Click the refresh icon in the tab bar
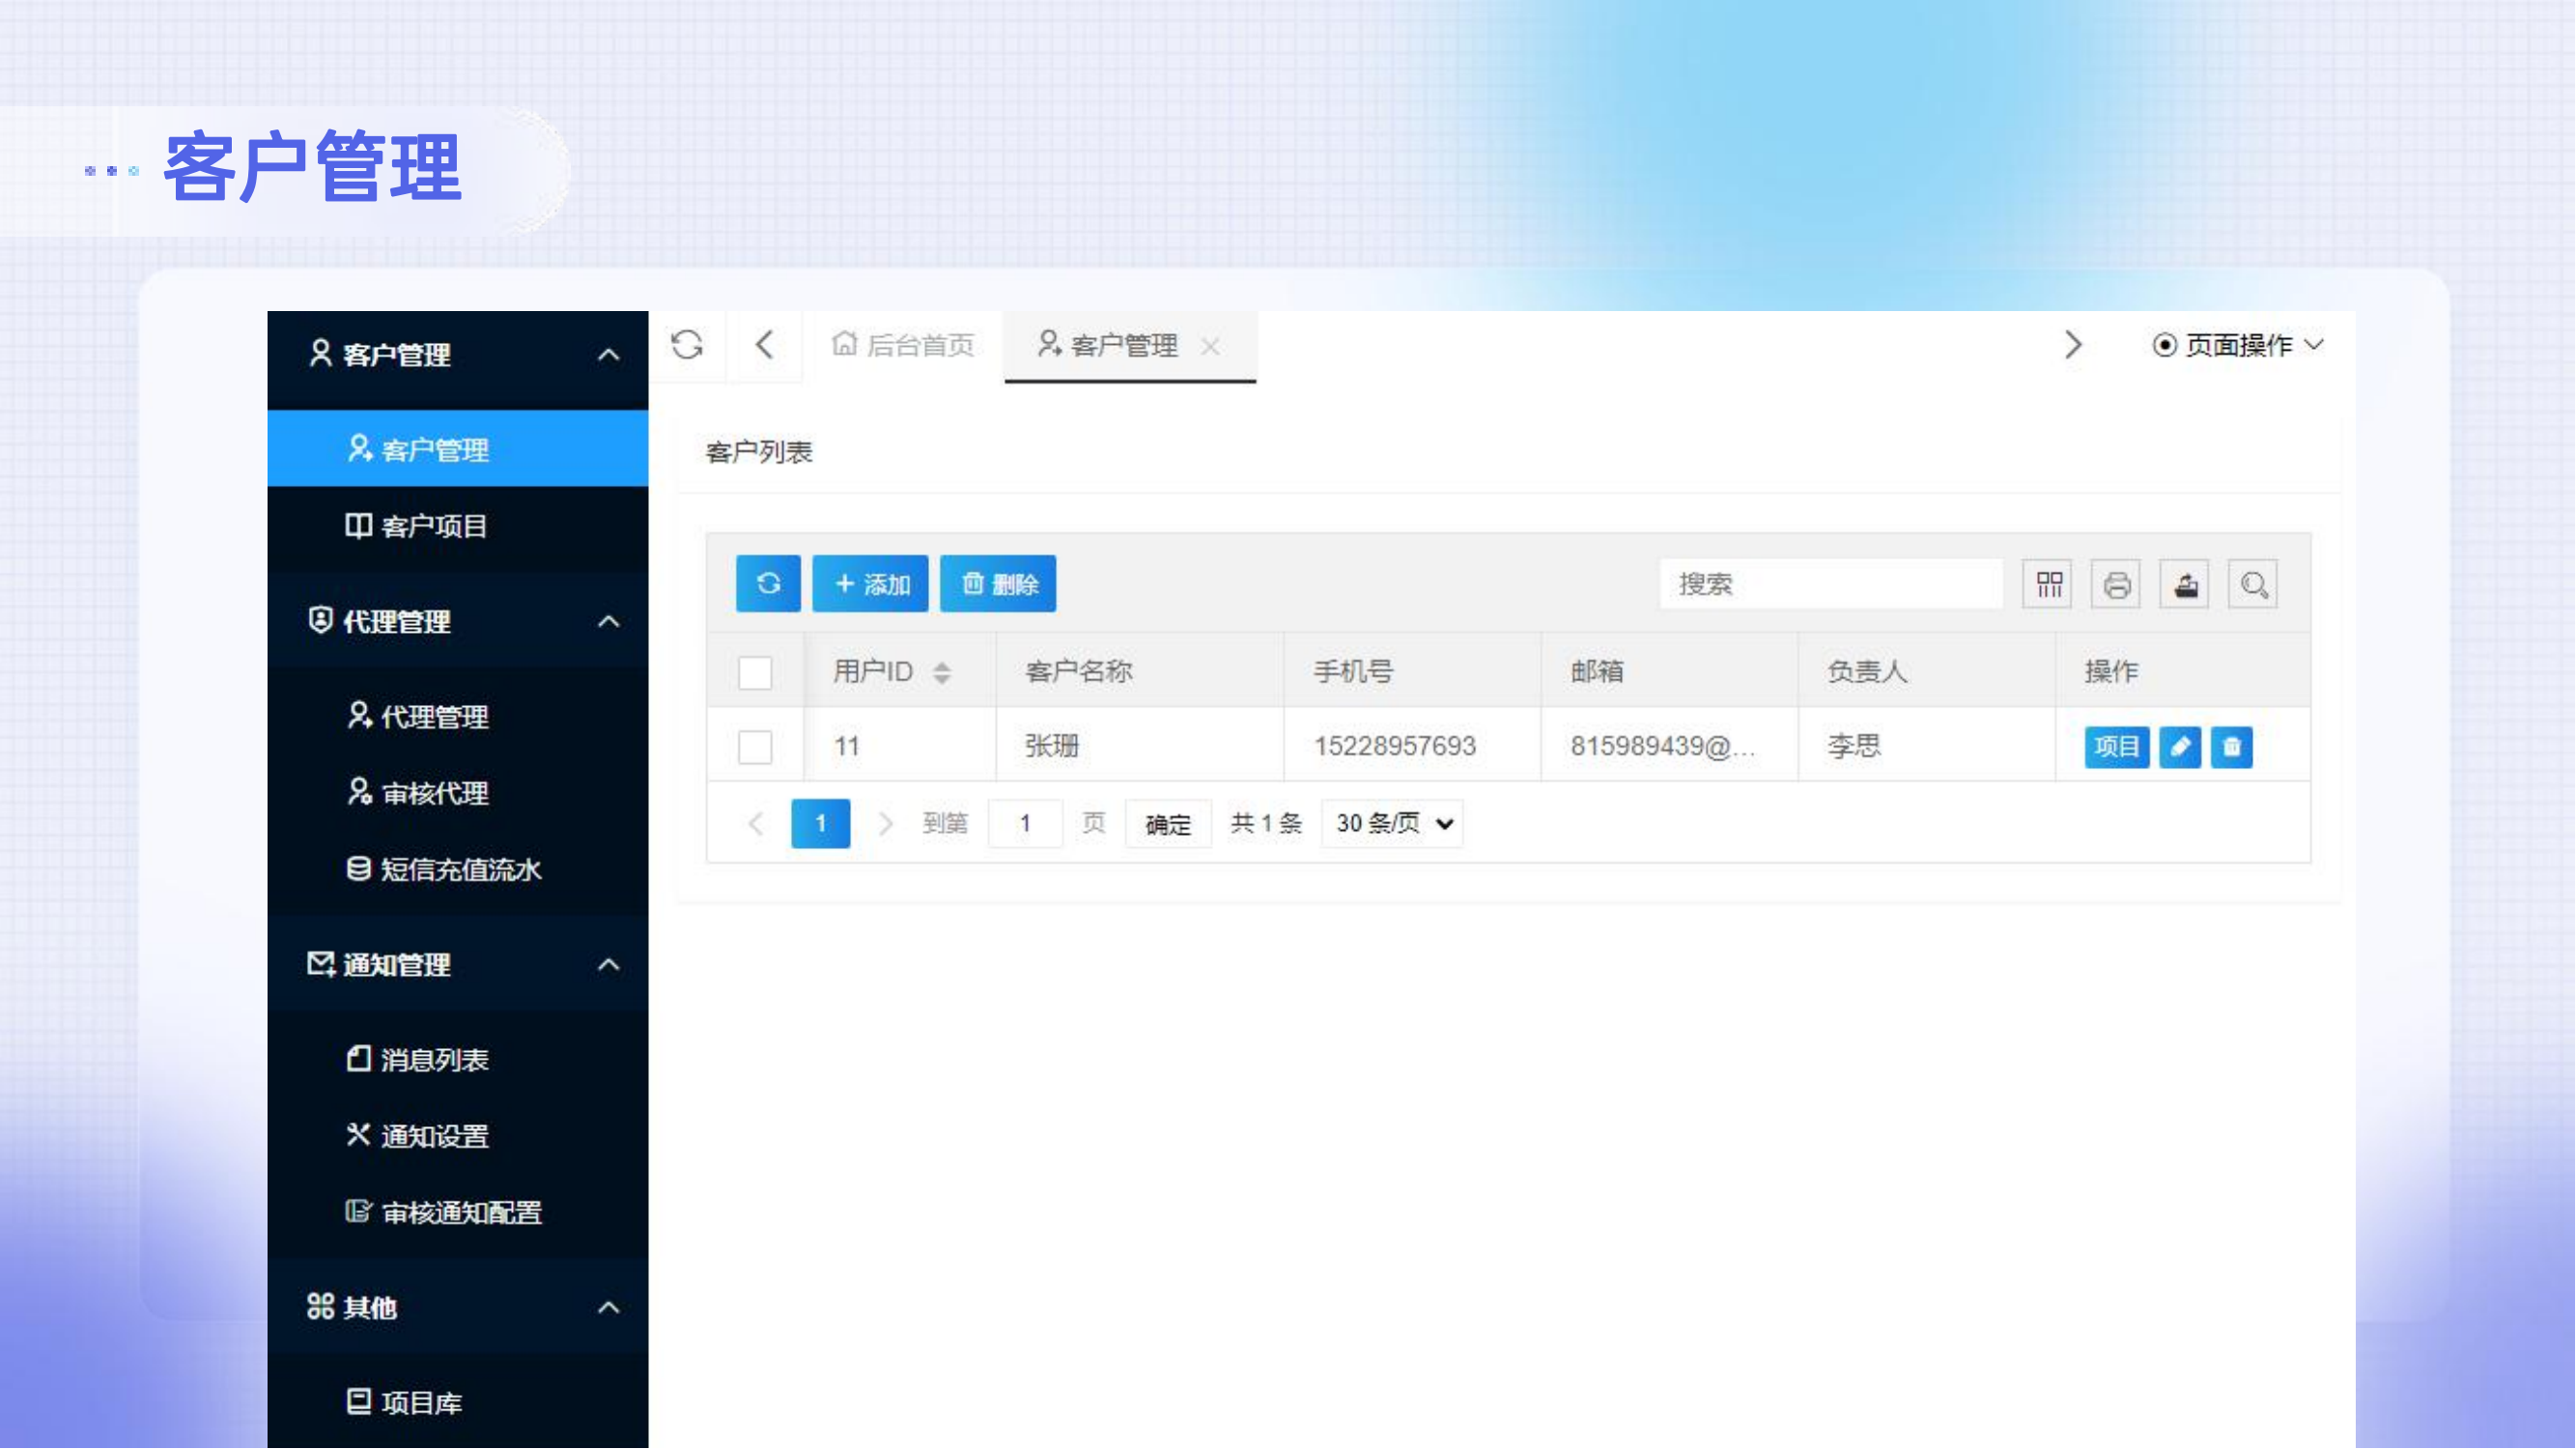Screen dimensions: 2576x1449 687,345
